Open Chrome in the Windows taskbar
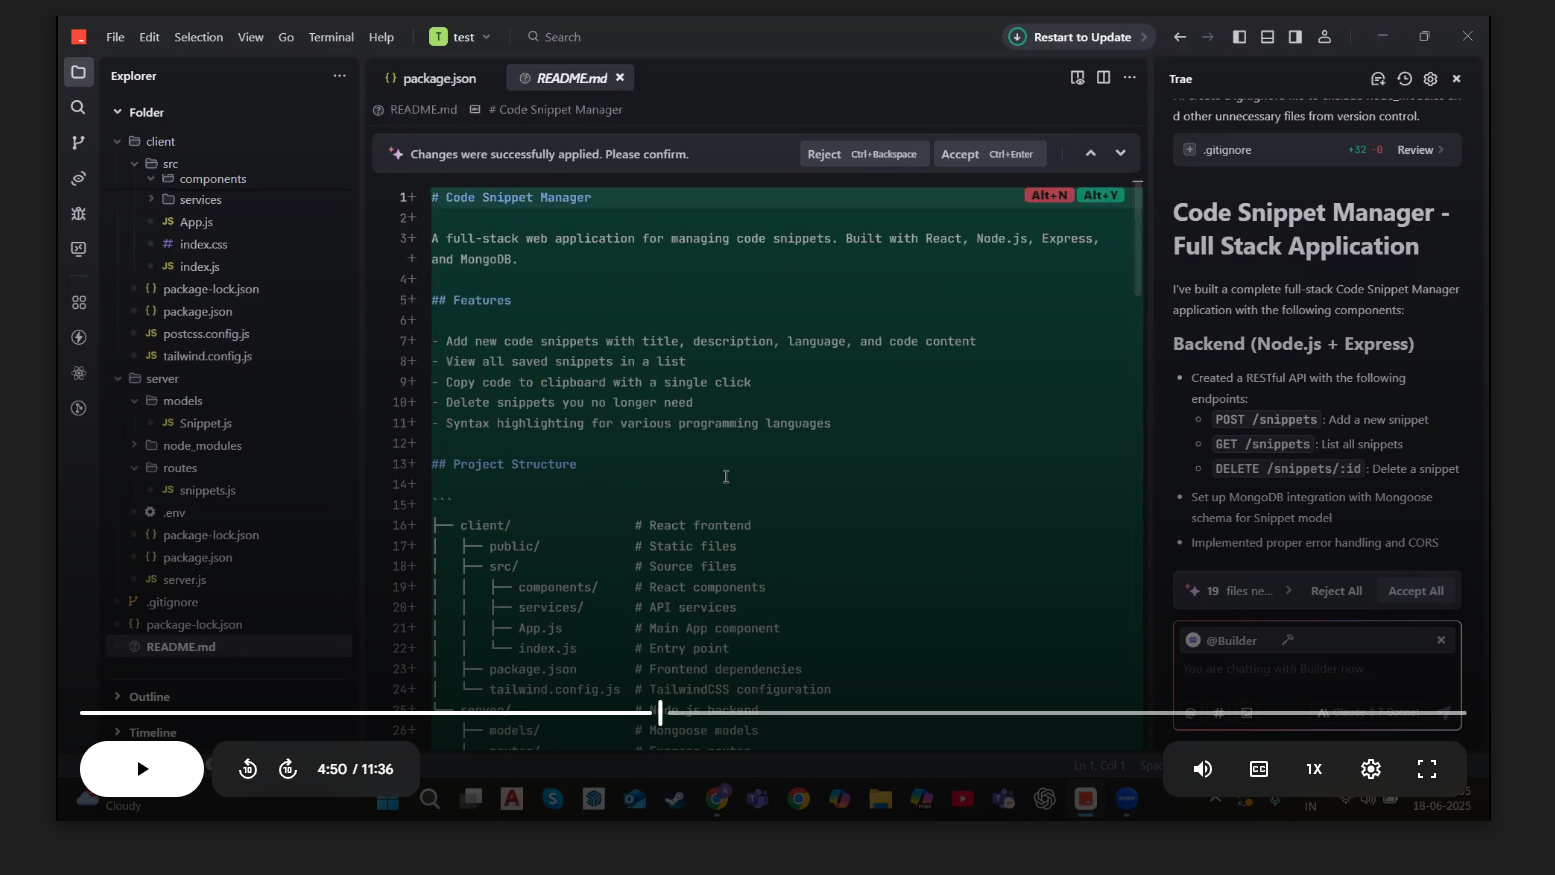This screenshot has height=875, width=1555. tap(798, 798)
